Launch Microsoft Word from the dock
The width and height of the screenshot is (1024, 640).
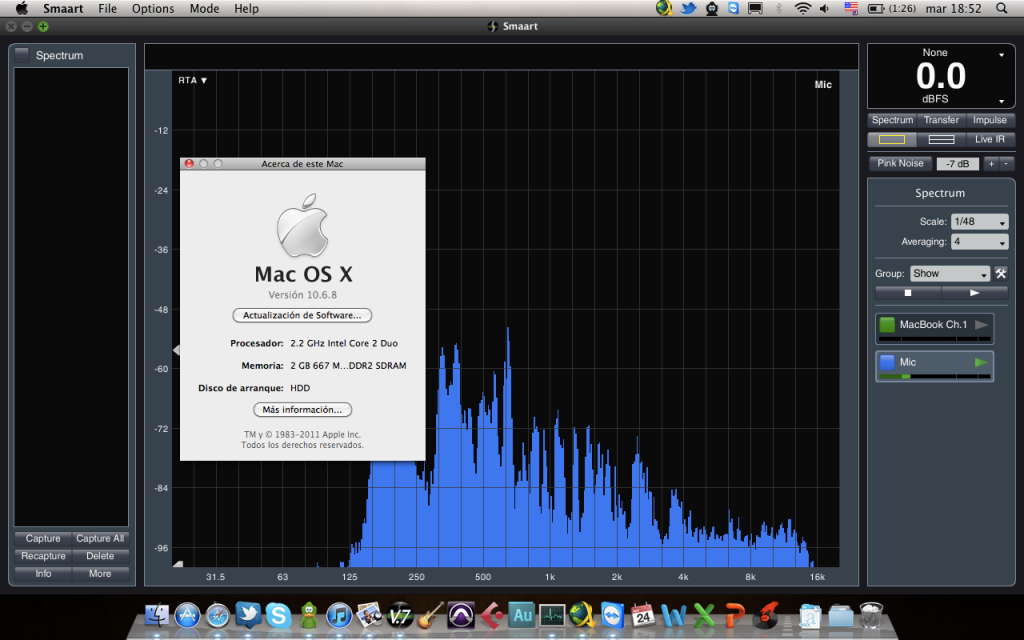point(673,615)
